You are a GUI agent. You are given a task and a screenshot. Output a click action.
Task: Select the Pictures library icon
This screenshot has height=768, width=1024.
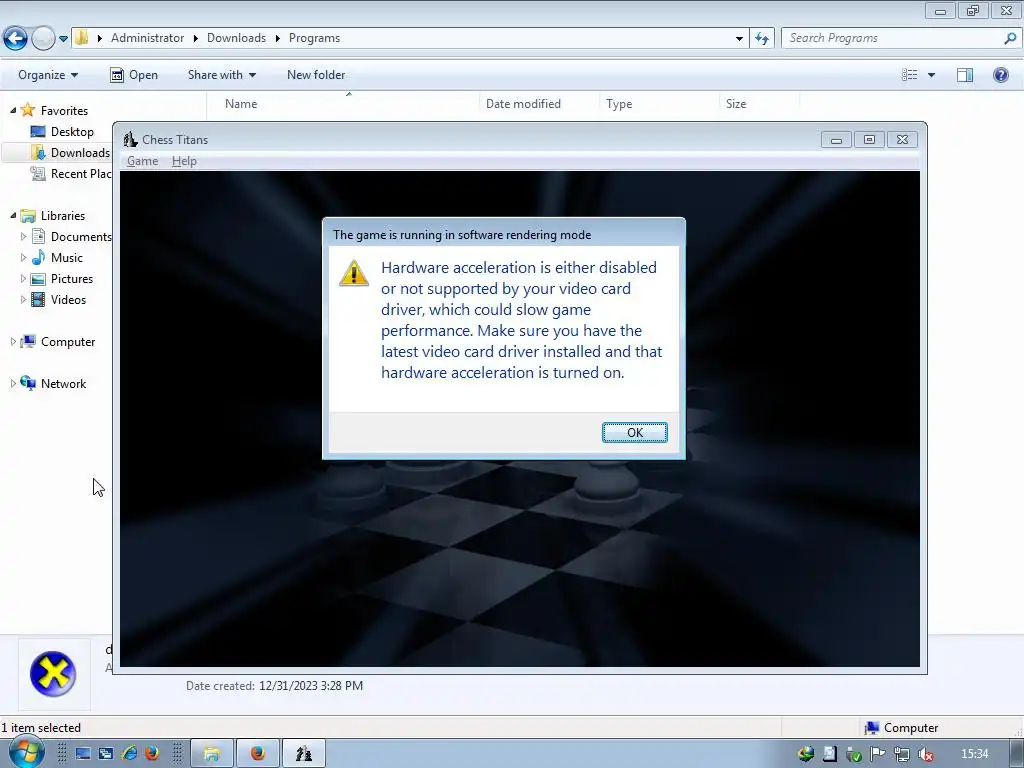pyautogui.click(x=39, y=279)
